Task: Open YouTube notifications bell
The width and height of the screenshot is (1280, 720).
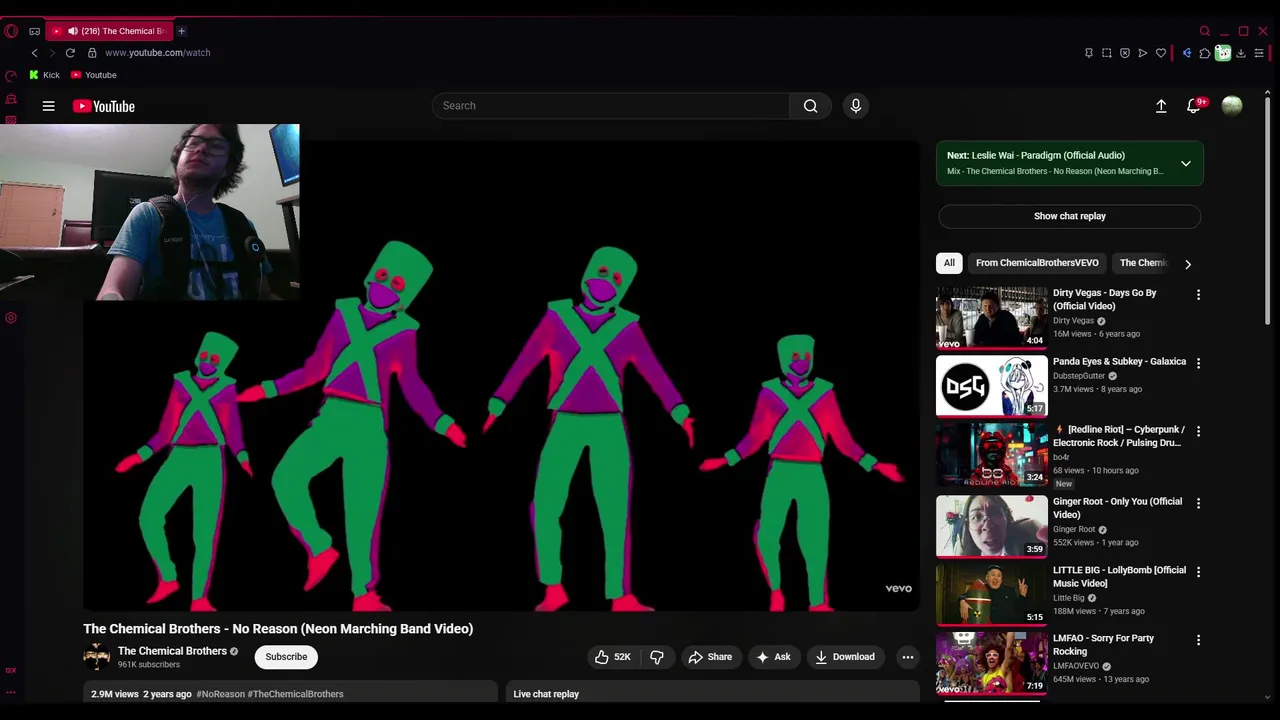Action: coord(1194,106)
